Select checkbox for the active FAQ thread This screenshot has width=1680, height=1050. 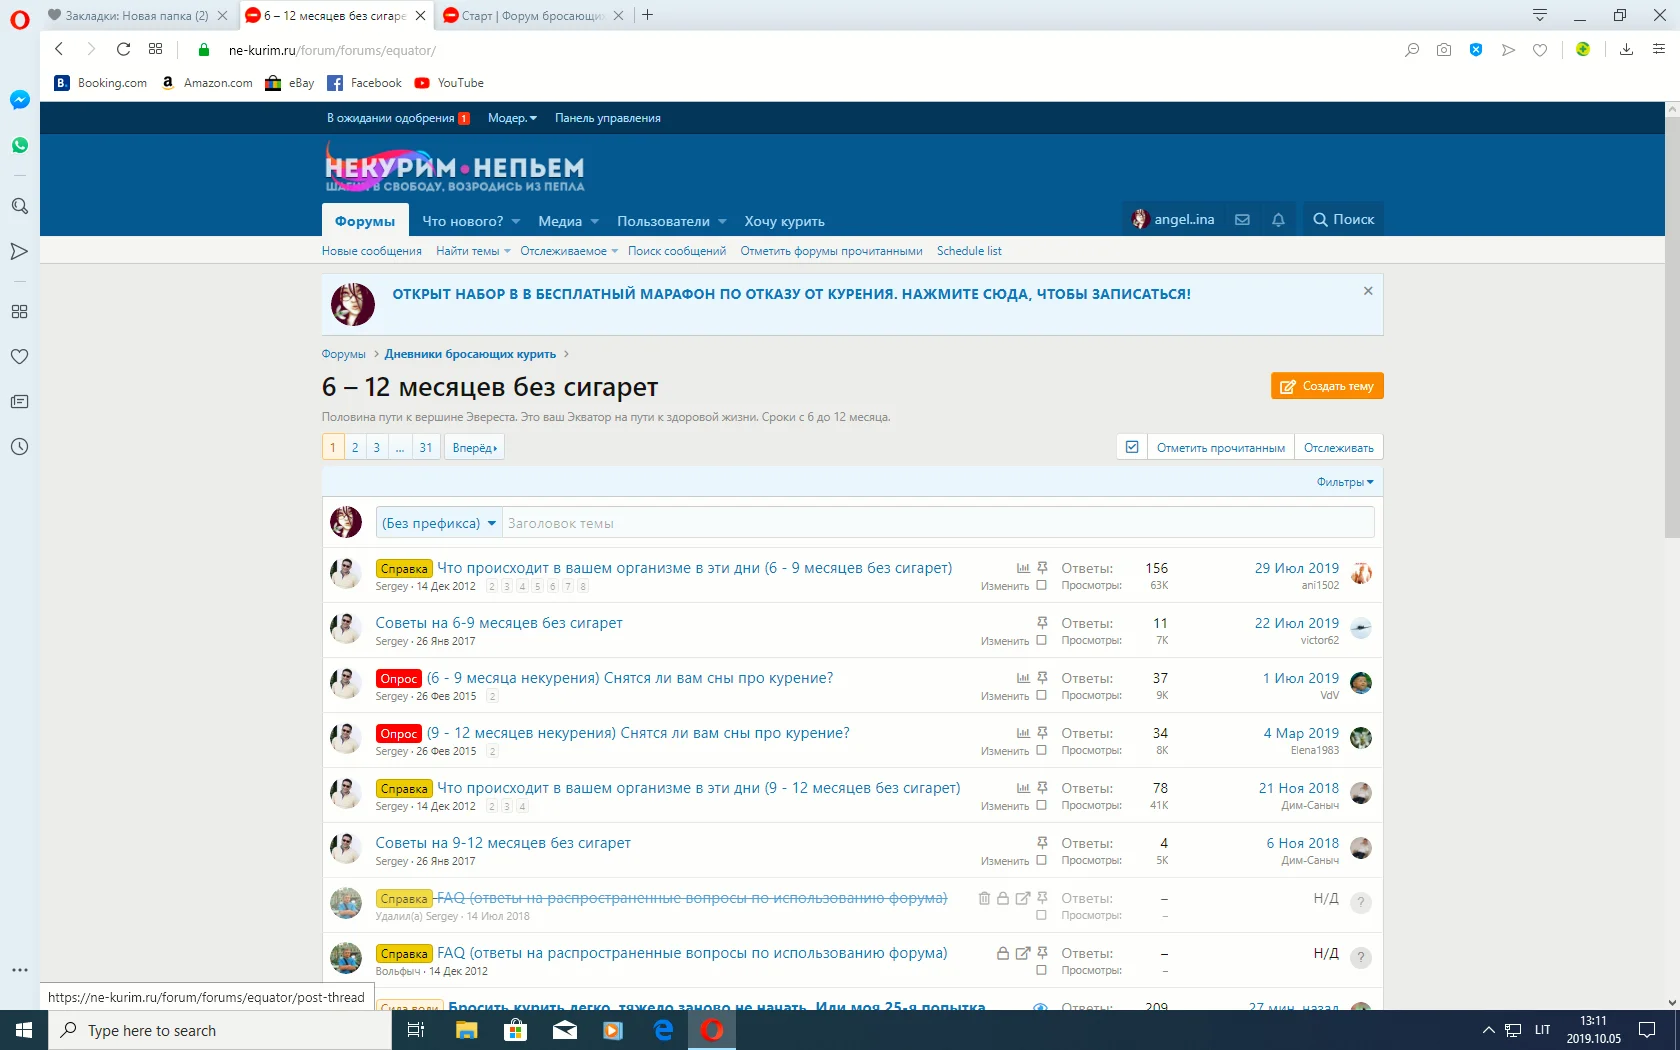pyautogui.click(x=1041, y=971)
